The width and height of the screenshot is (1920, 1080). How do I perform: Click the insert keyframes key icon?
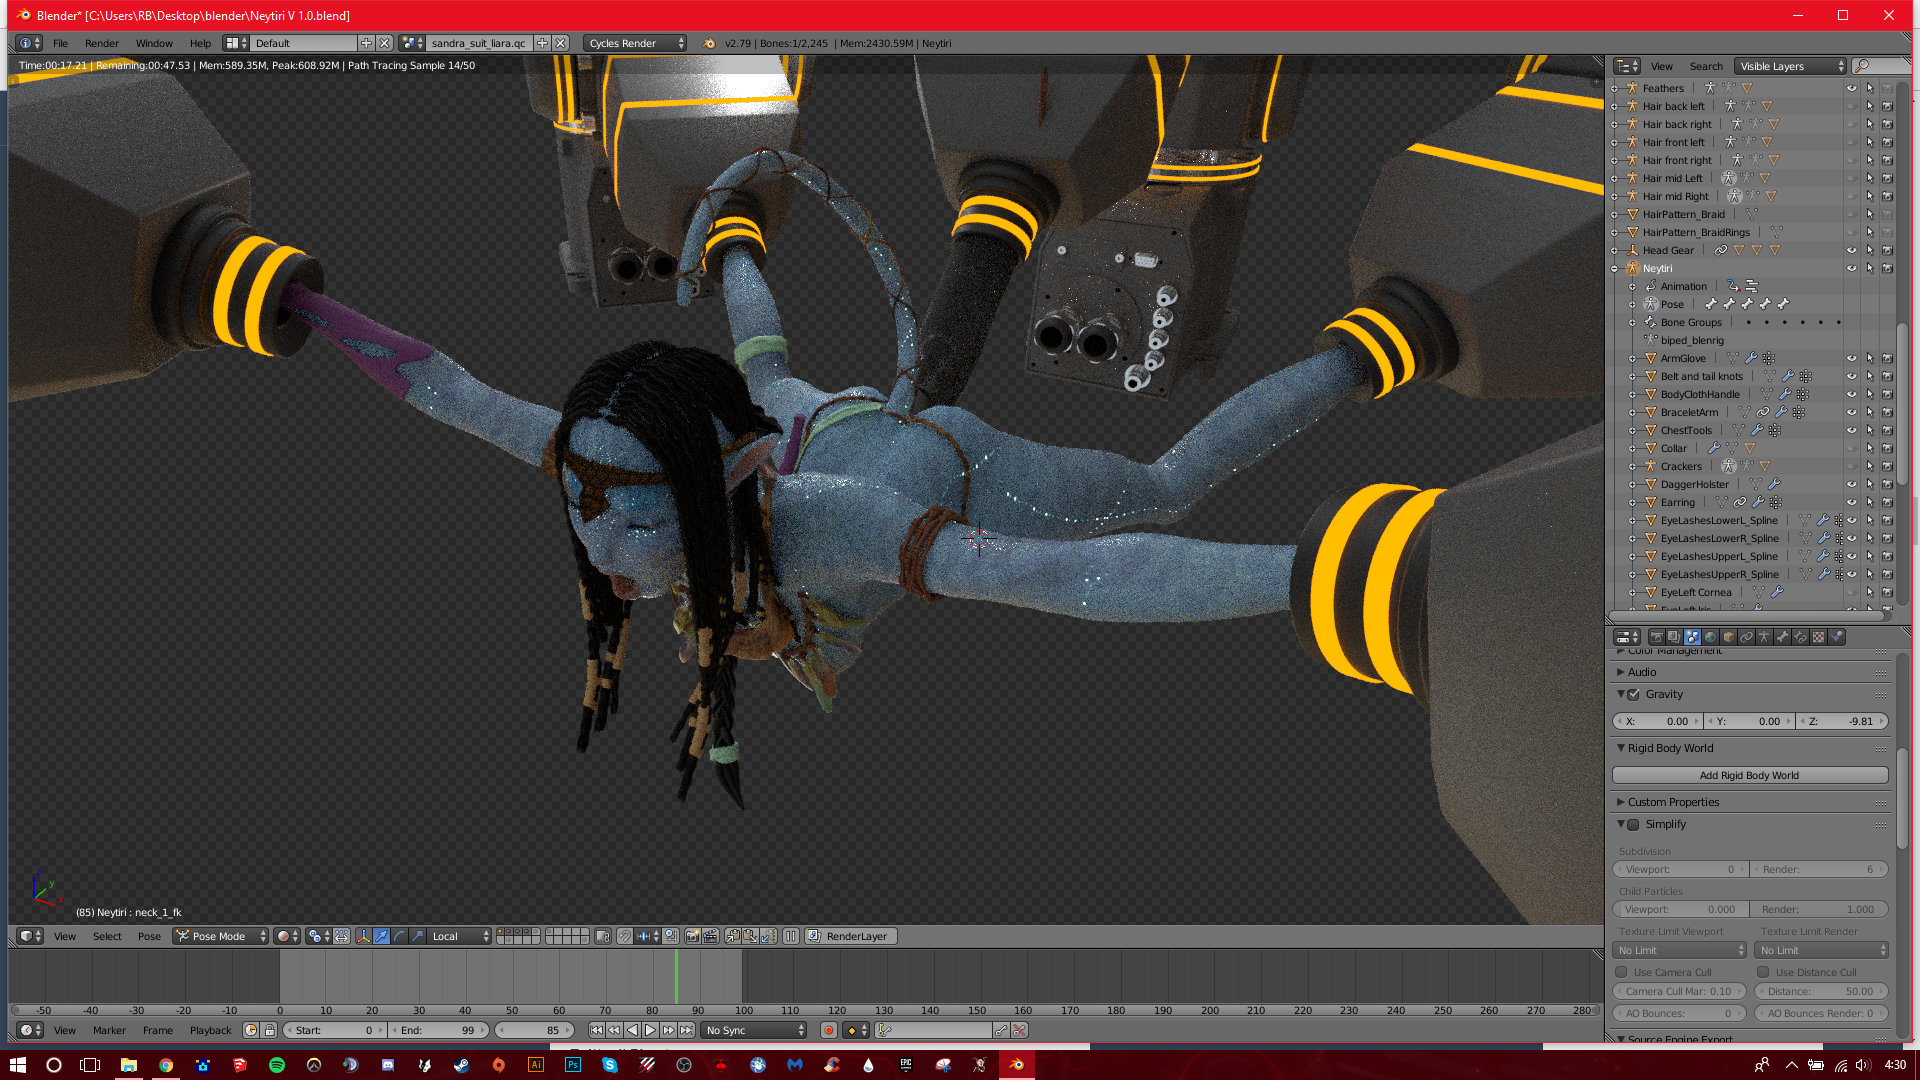pos(1001,1030)
